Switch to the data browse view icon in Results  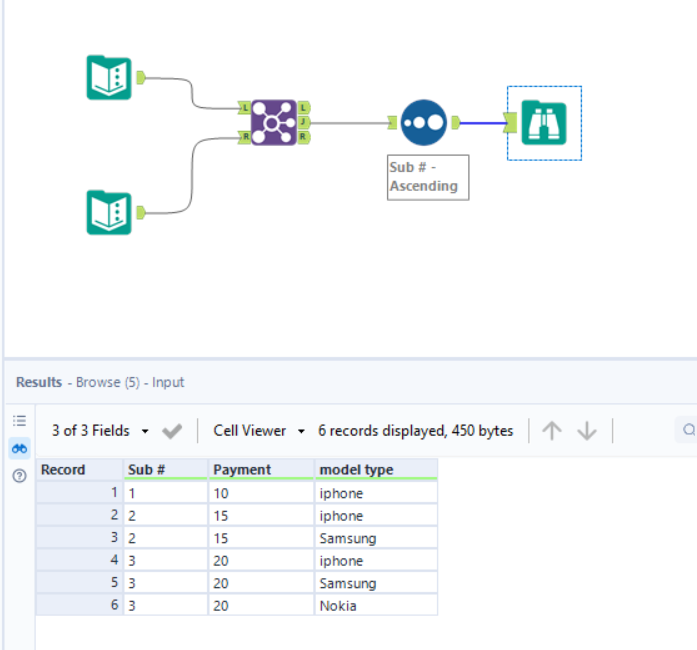coord(20,449)
